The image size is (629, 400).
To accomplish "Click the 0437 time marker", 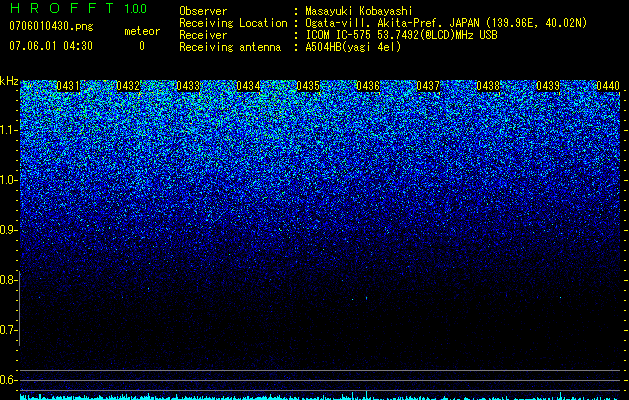I will point(428,86).
